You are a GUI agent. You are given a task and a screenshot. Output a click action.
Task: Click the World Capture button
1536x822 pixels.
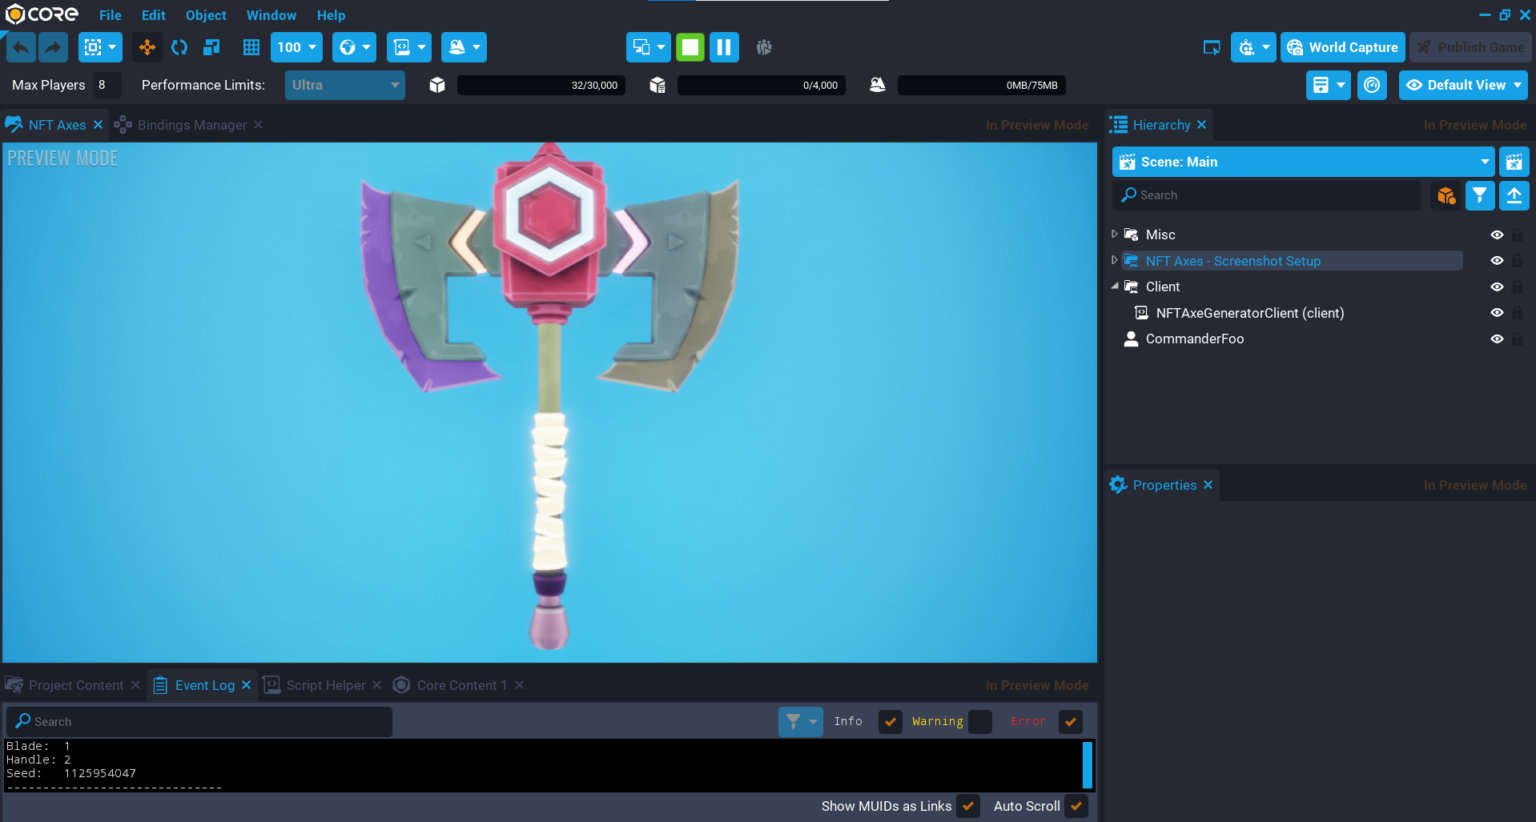point(1342,47)
